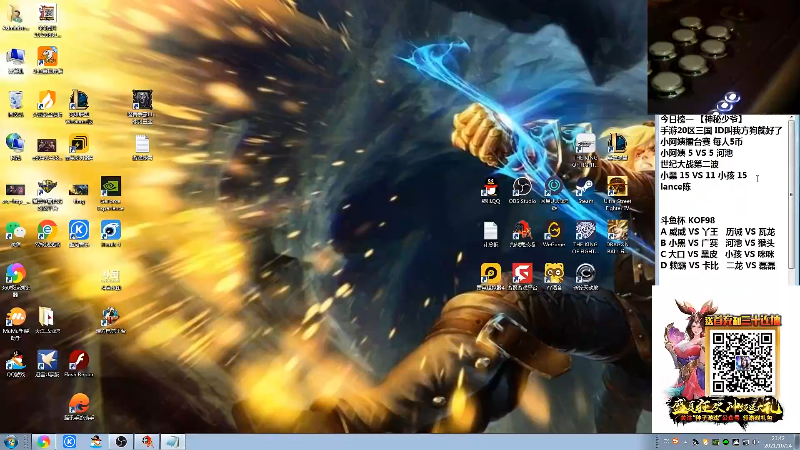Click the line "小阿姨 5 VS 5 河池"
The height and width of the screenshot is (450, 800).
[x=696, y=153]
